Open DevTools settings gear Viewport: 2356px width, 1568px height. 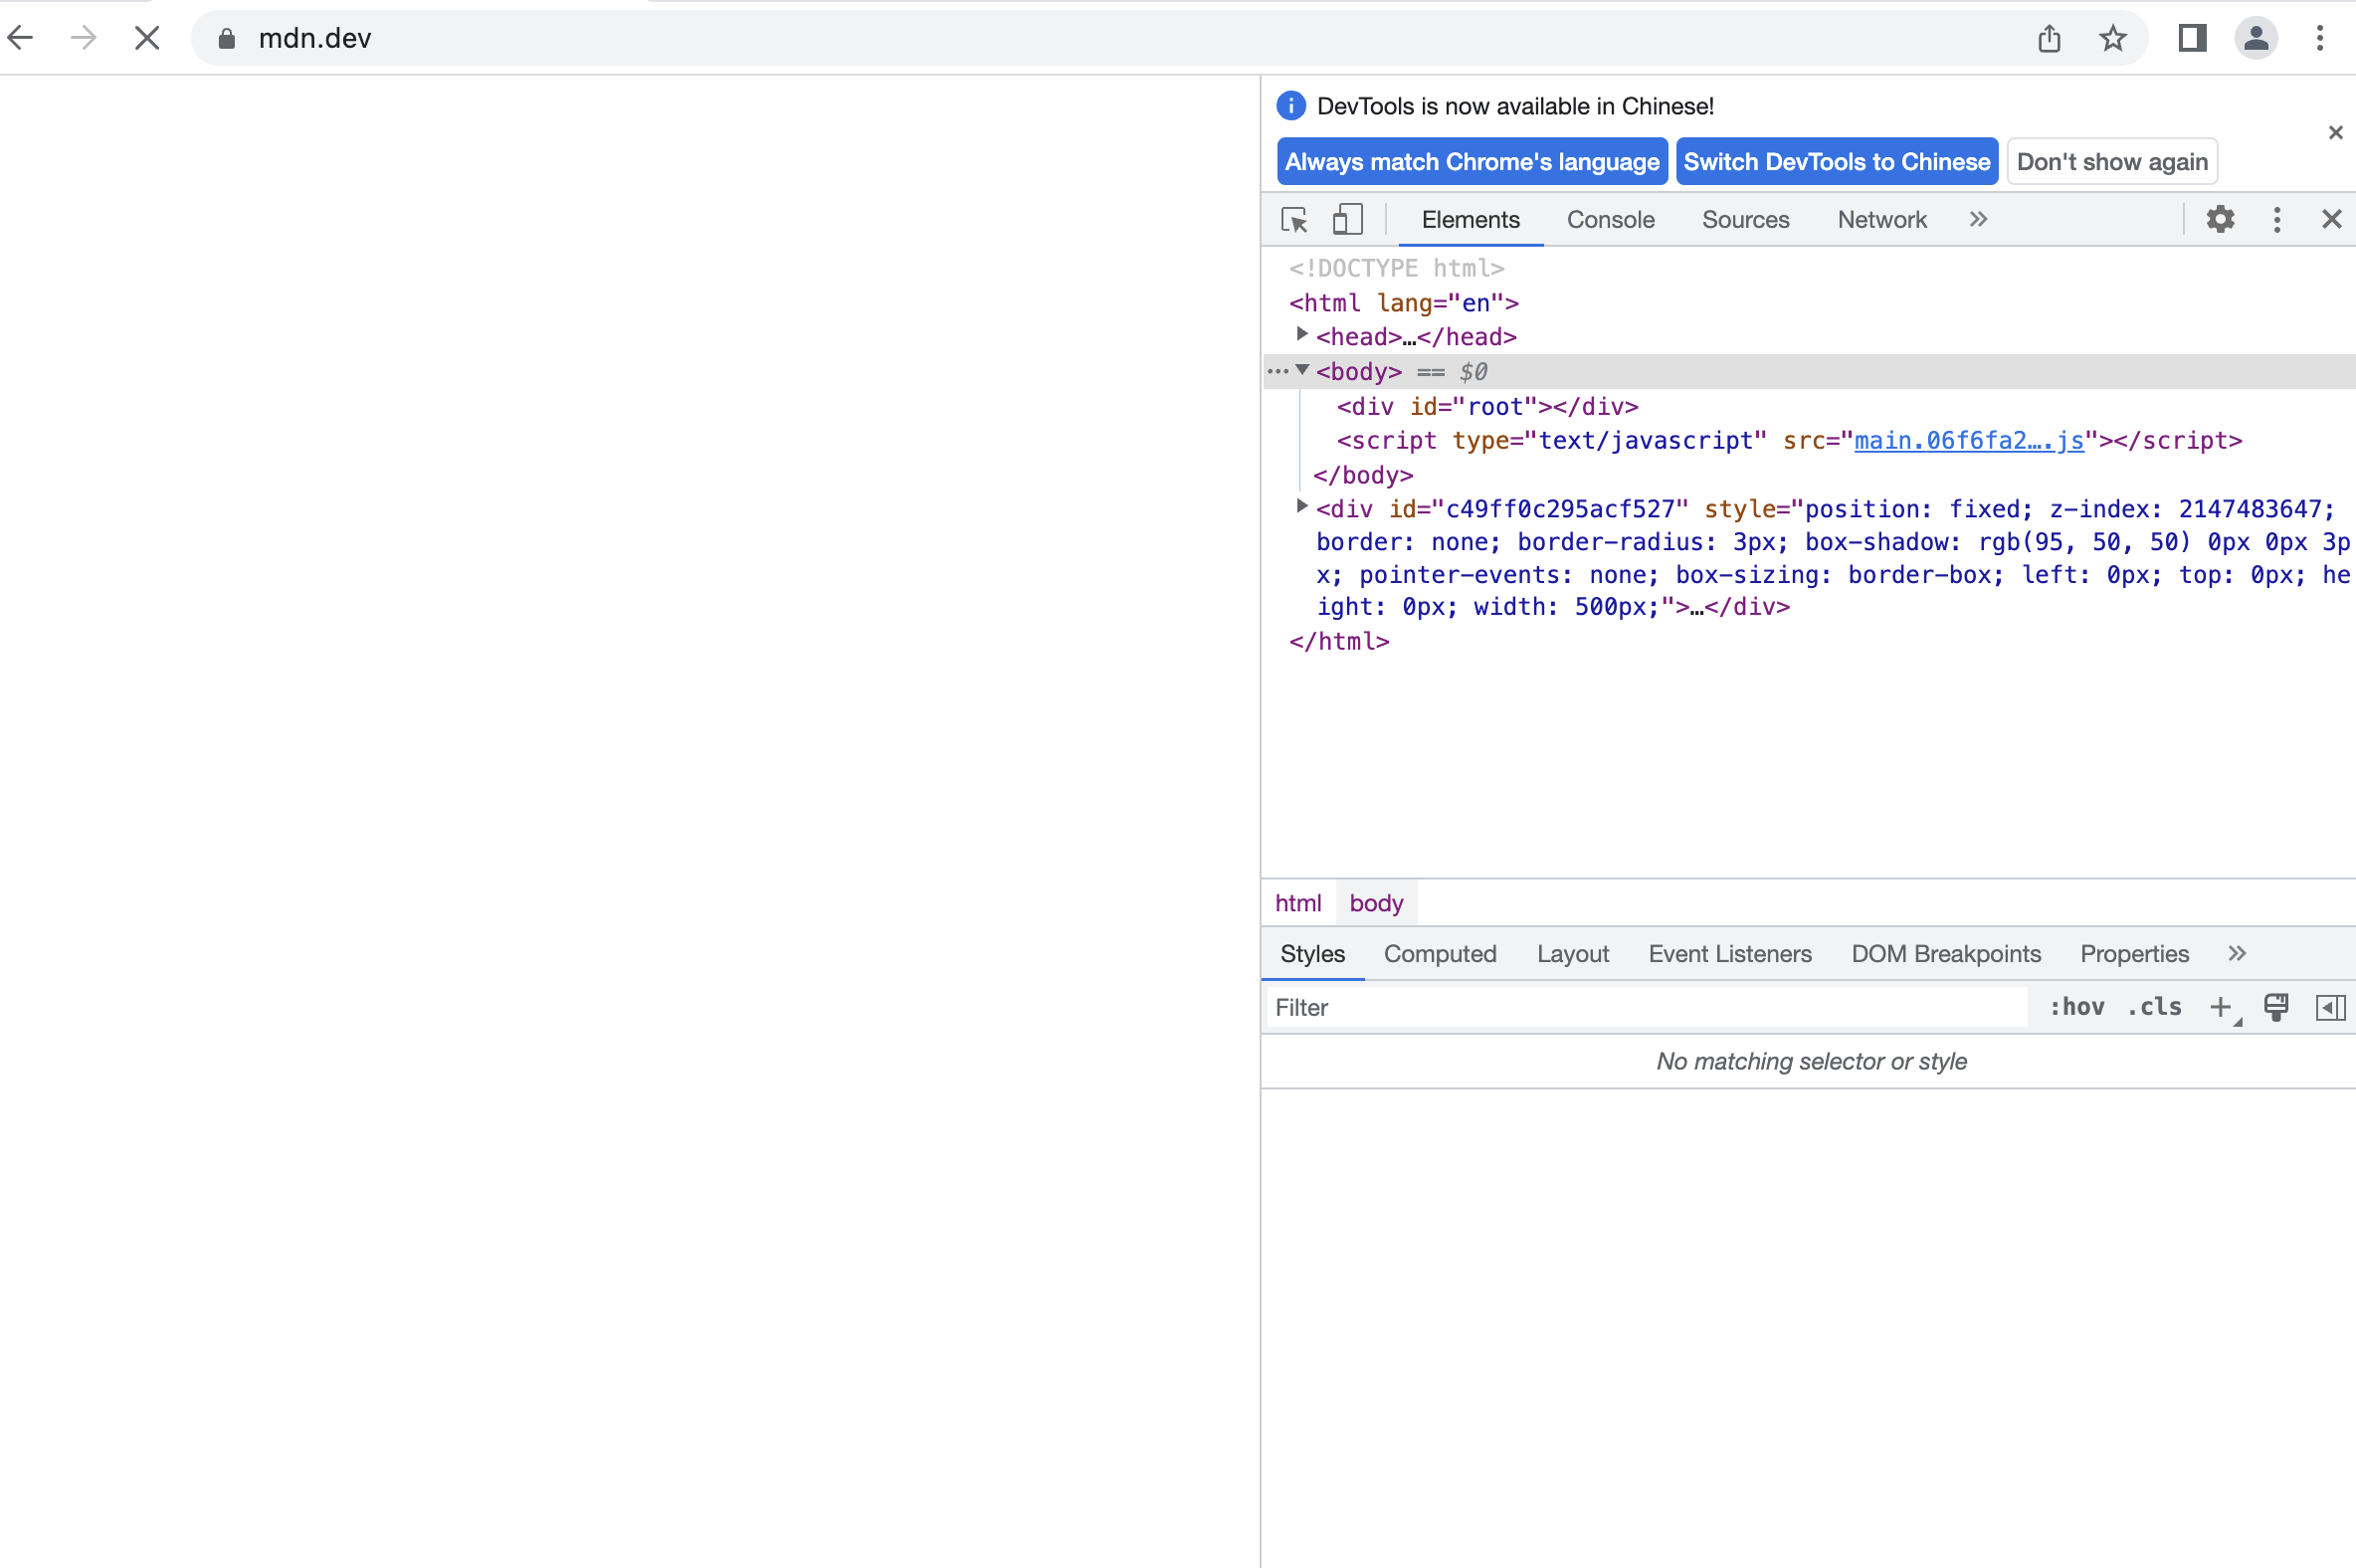2221,219
